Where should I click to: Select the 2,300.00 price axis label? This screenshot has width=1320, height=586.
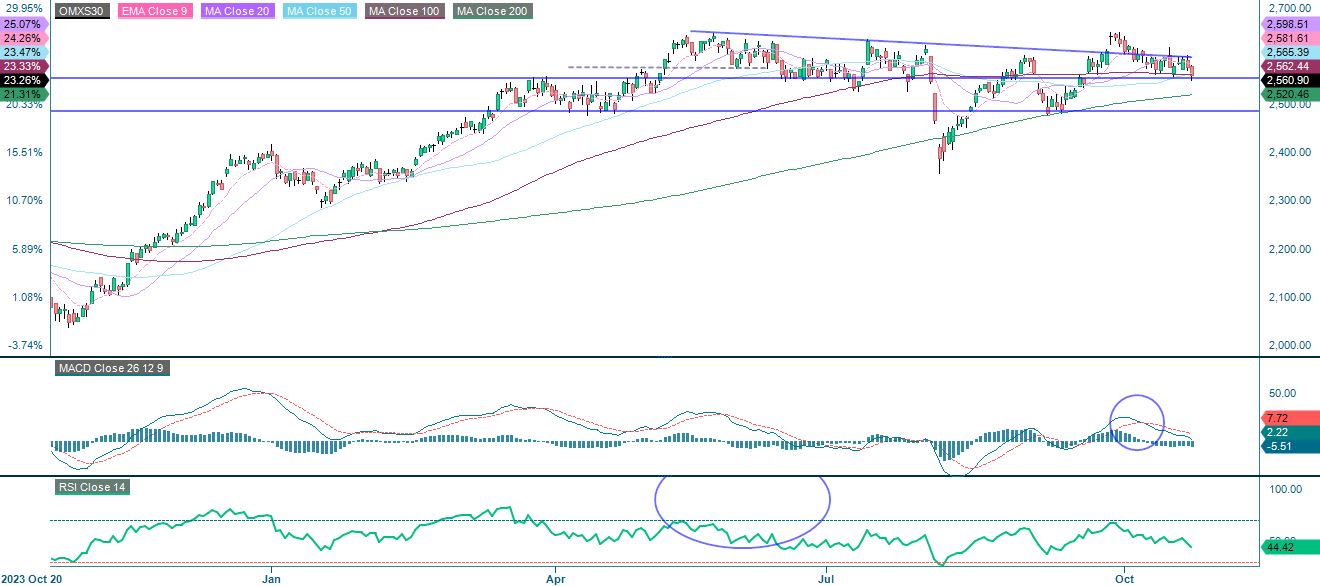[x=1289, y=200]
